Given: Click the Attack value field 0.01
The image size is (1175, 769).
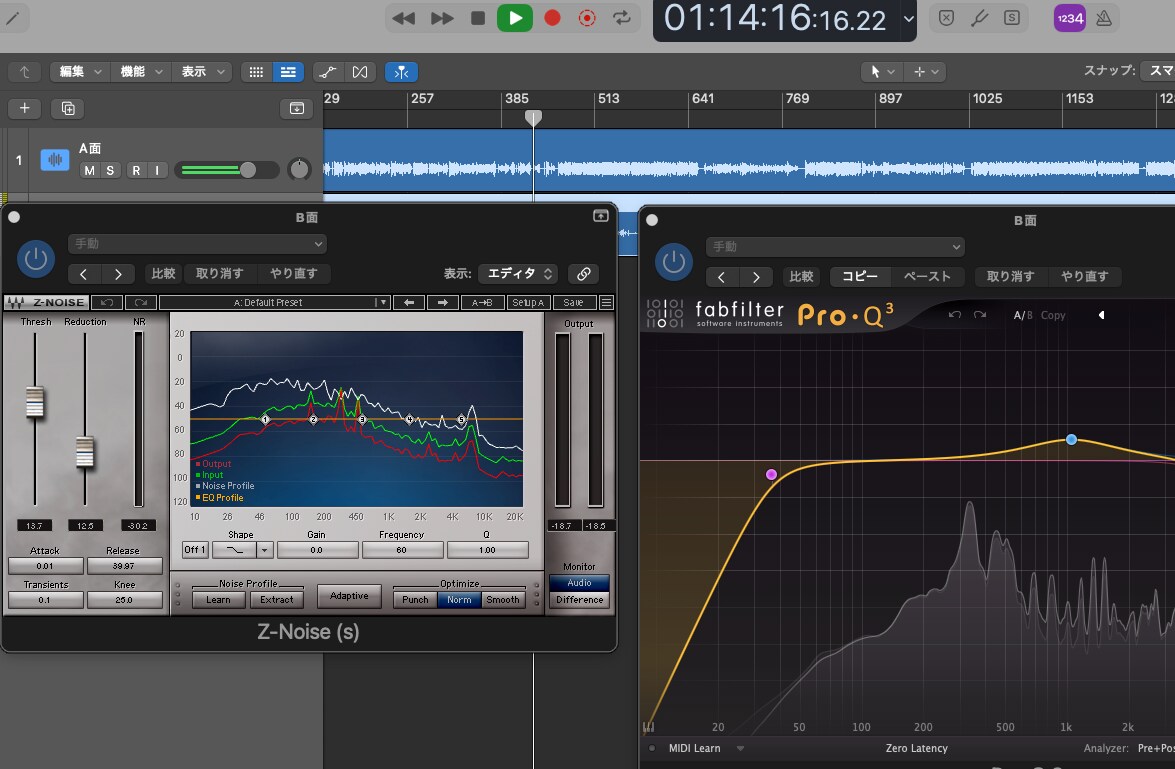Looking at the screenshot, I should pyautogui.click(x=45, y=566).
